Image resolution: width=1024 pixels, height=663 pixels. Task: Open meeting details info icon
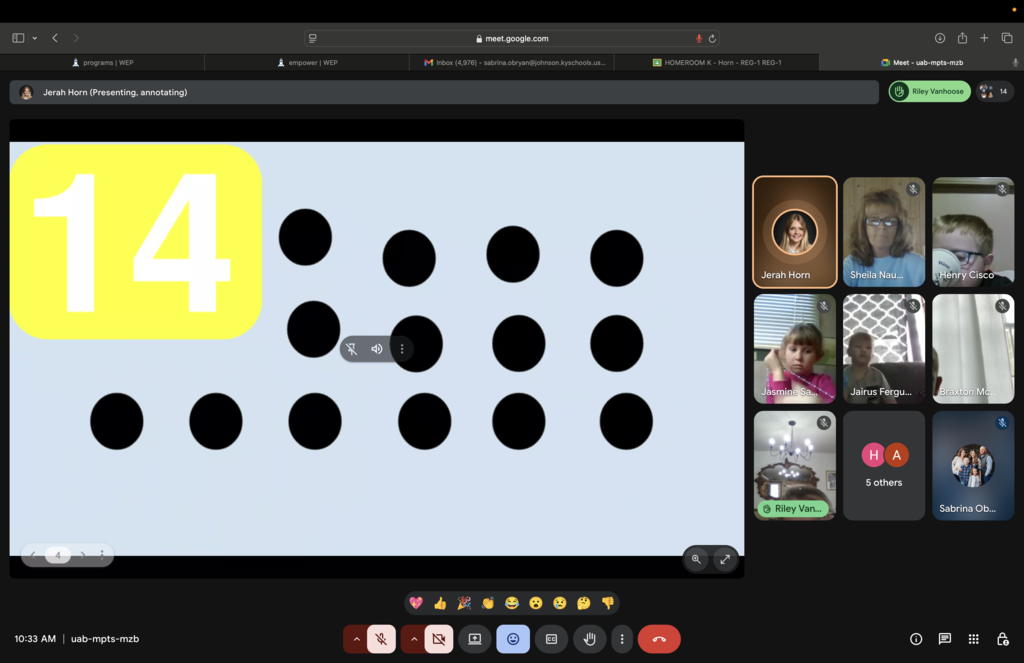915,639
